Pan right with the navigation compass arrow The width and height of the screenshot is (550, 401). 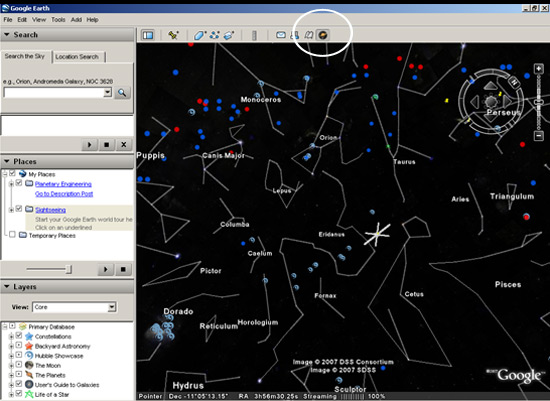pos(507,102)
